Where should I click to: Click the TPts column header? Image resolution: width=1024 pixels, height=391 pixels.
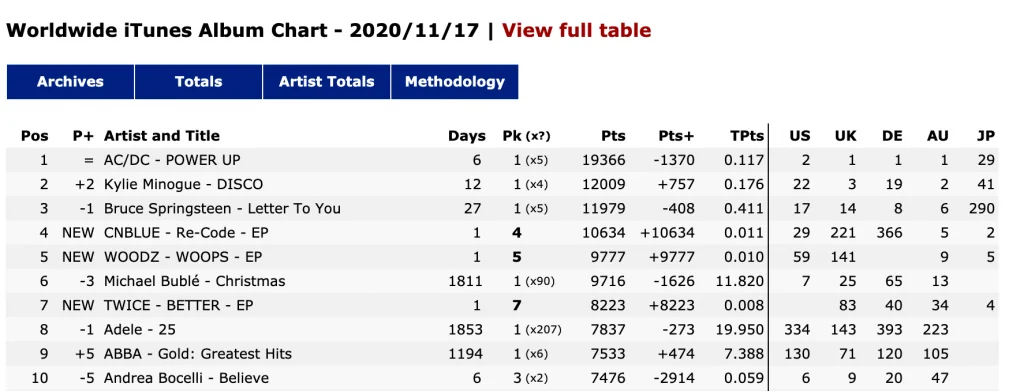point(746,136)
